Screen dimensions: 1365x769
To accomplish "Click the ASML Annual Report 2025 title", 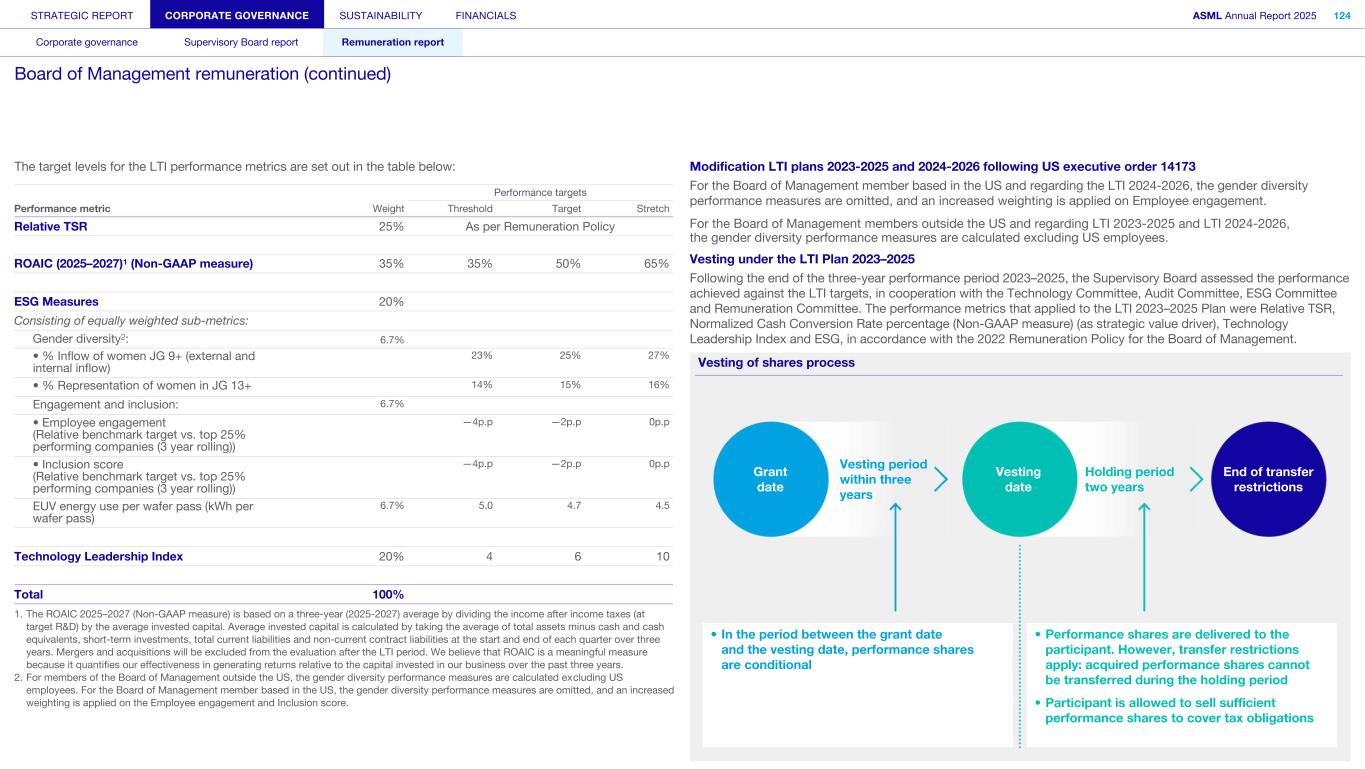I will 1257,15.
